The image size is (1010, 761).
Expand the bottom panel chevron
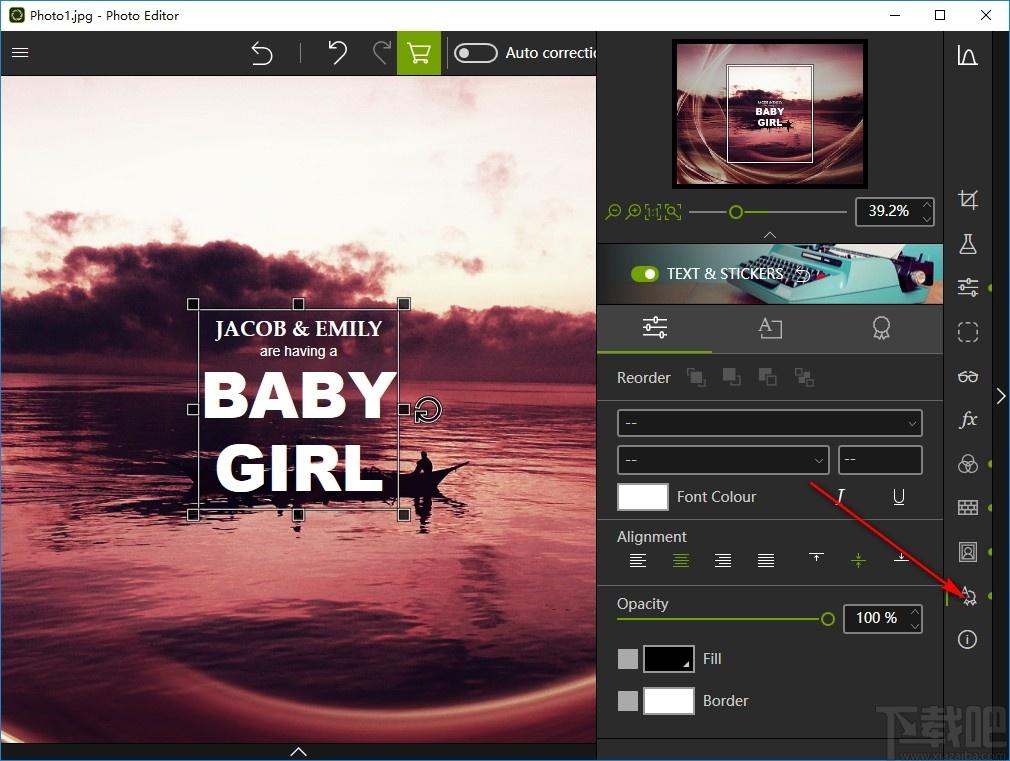click(x=298, y=751)
